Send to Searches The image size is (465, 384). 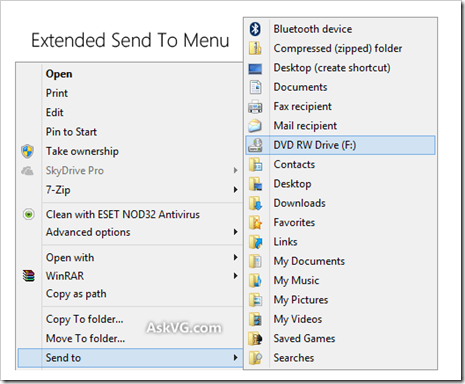pos(294,358)
